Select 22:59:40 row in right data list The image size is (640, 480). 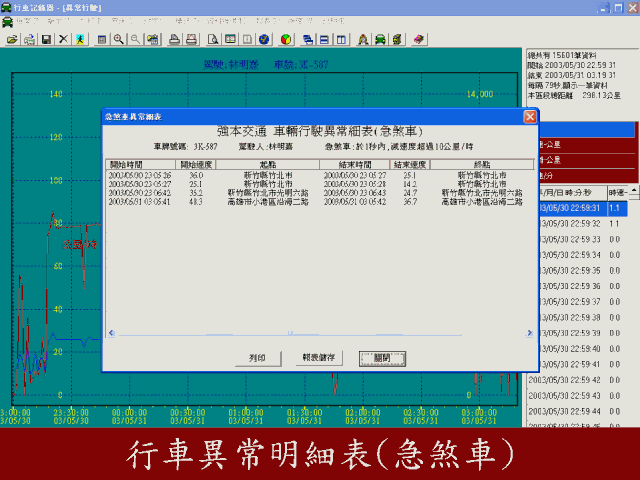click(x=583, y=349)
